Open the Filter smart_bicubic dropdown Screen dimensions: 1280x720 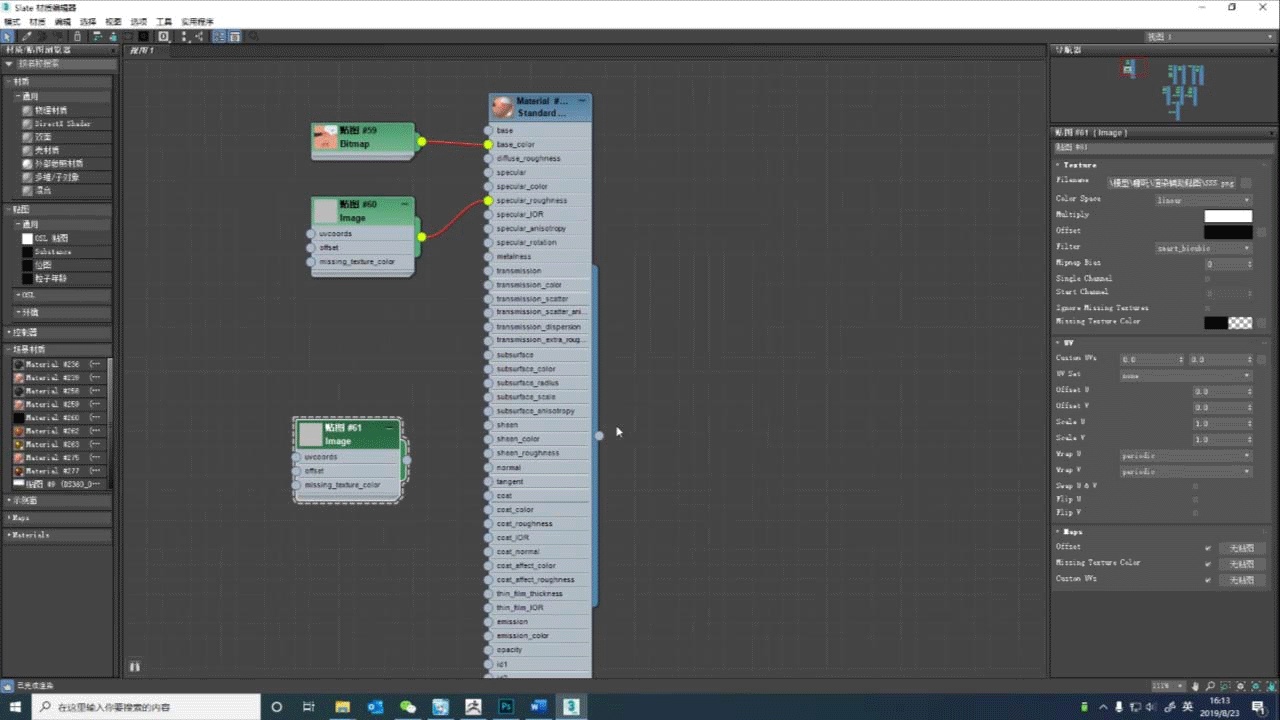coord(1204,248)
